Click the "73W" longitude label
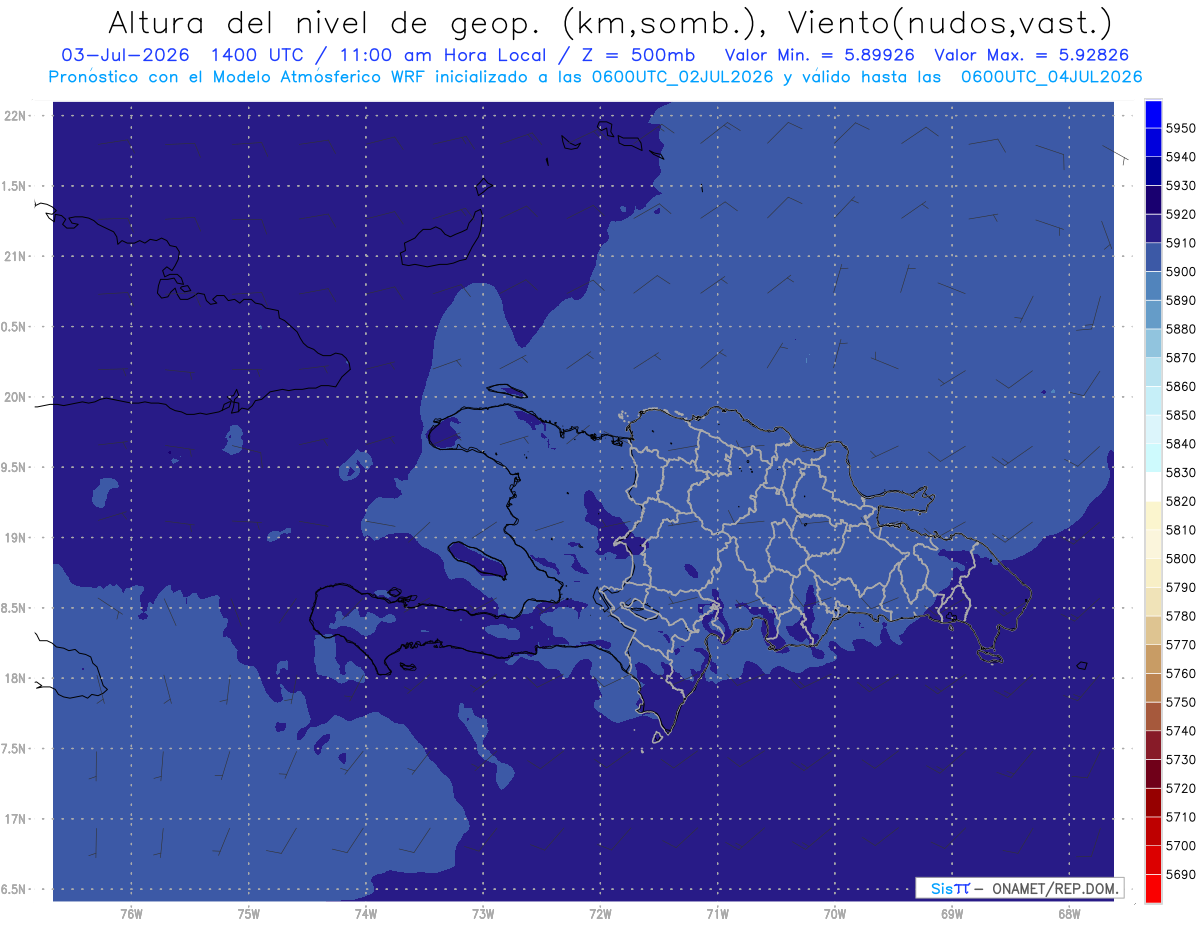The image size is (1200, 927). tap(483, 913)
